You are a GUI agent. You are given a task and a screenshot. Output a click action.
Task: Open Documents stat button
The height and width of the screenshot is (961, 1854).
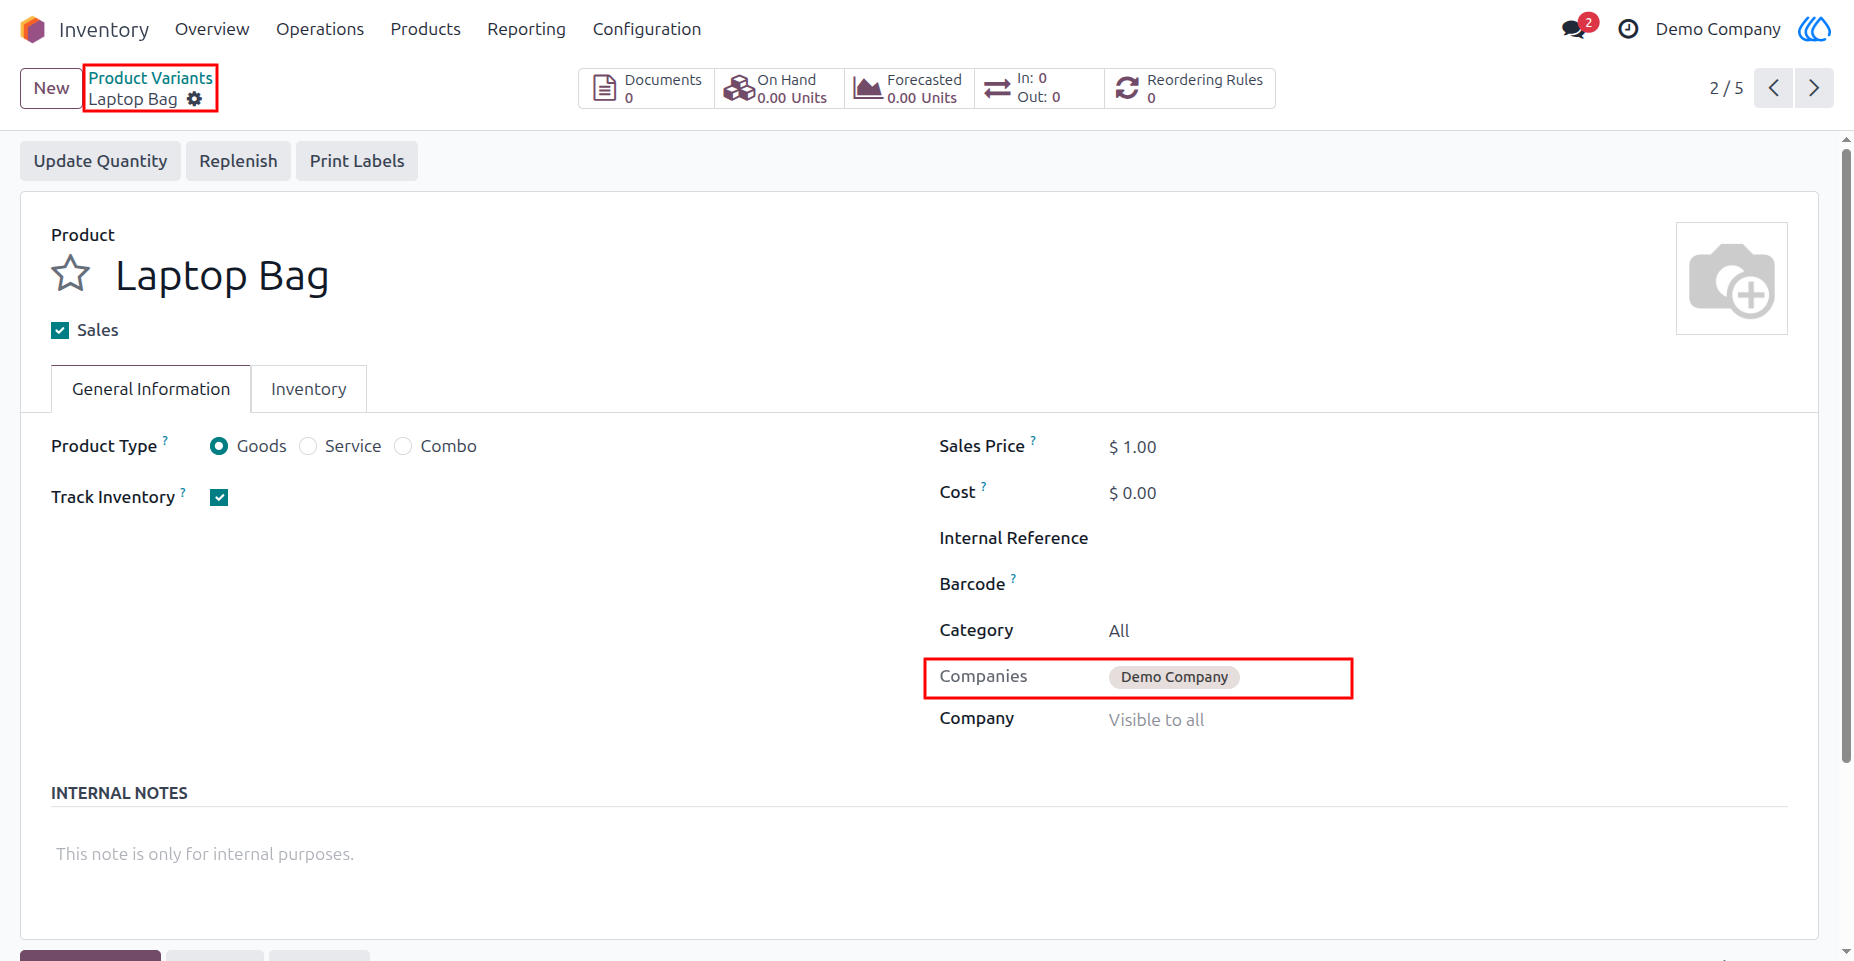(647, 88)
